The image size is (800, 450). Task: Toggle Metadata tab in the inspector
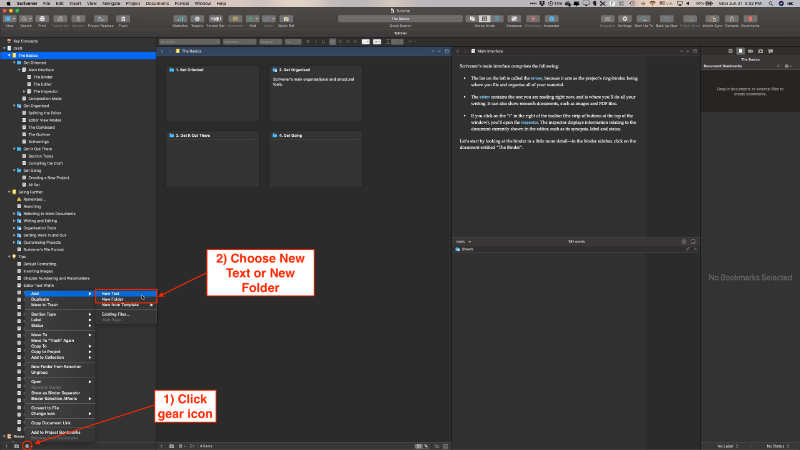pos(751,51)
